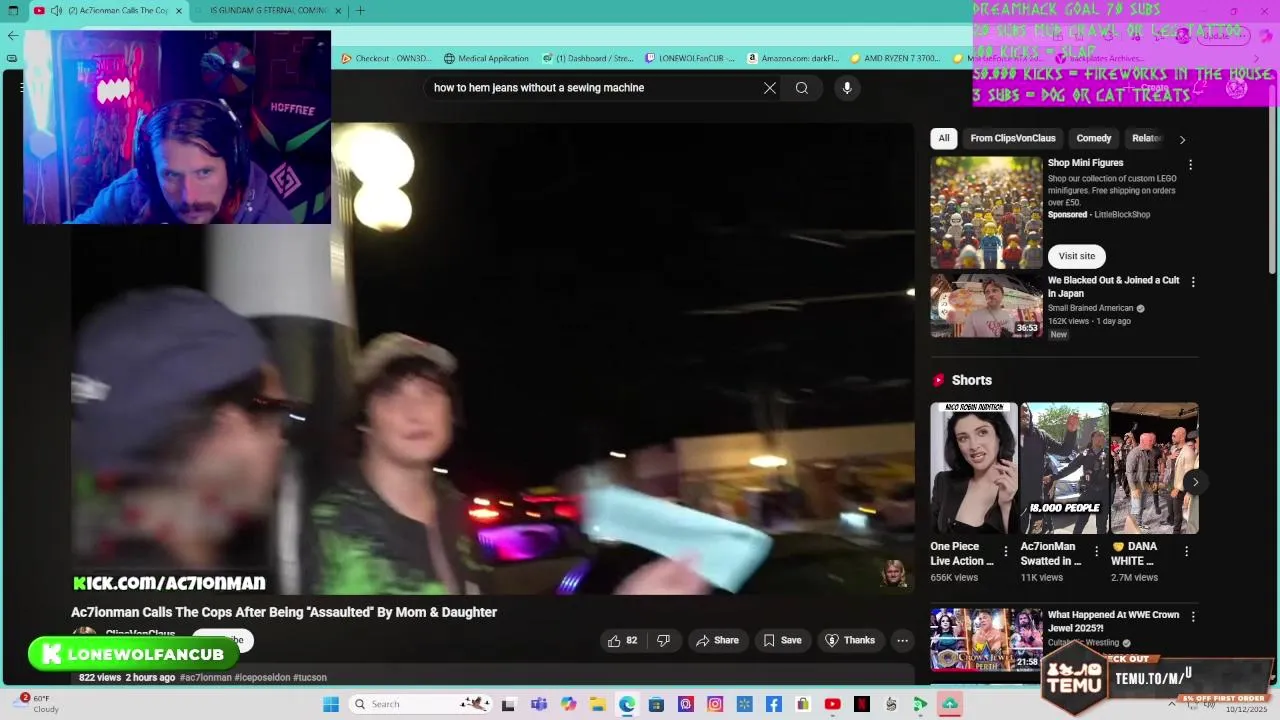Open more actions ellipsis beside Thanks
This screenshot has width=1280, height=720.
[x=902, y=640]
